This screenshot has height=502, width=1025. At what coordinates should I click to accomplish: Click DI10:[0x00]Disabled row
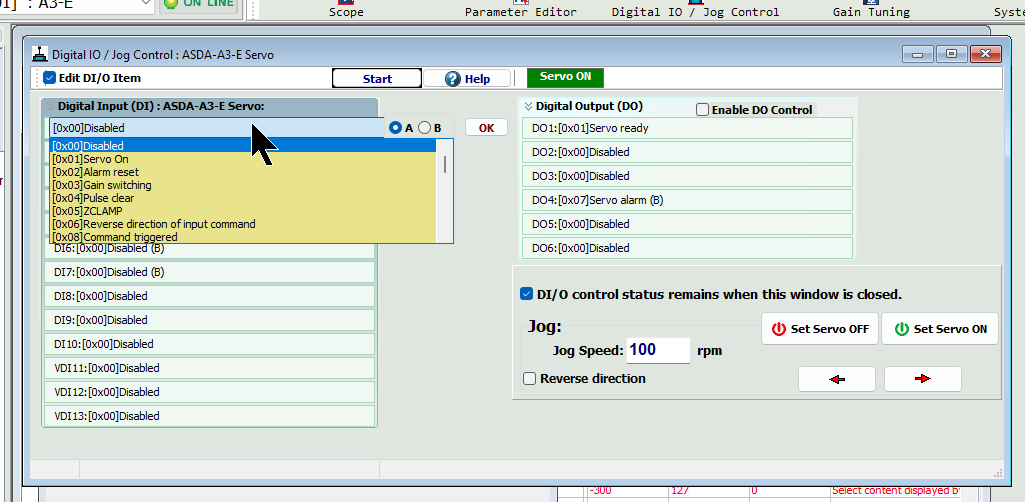pos(209,344)
